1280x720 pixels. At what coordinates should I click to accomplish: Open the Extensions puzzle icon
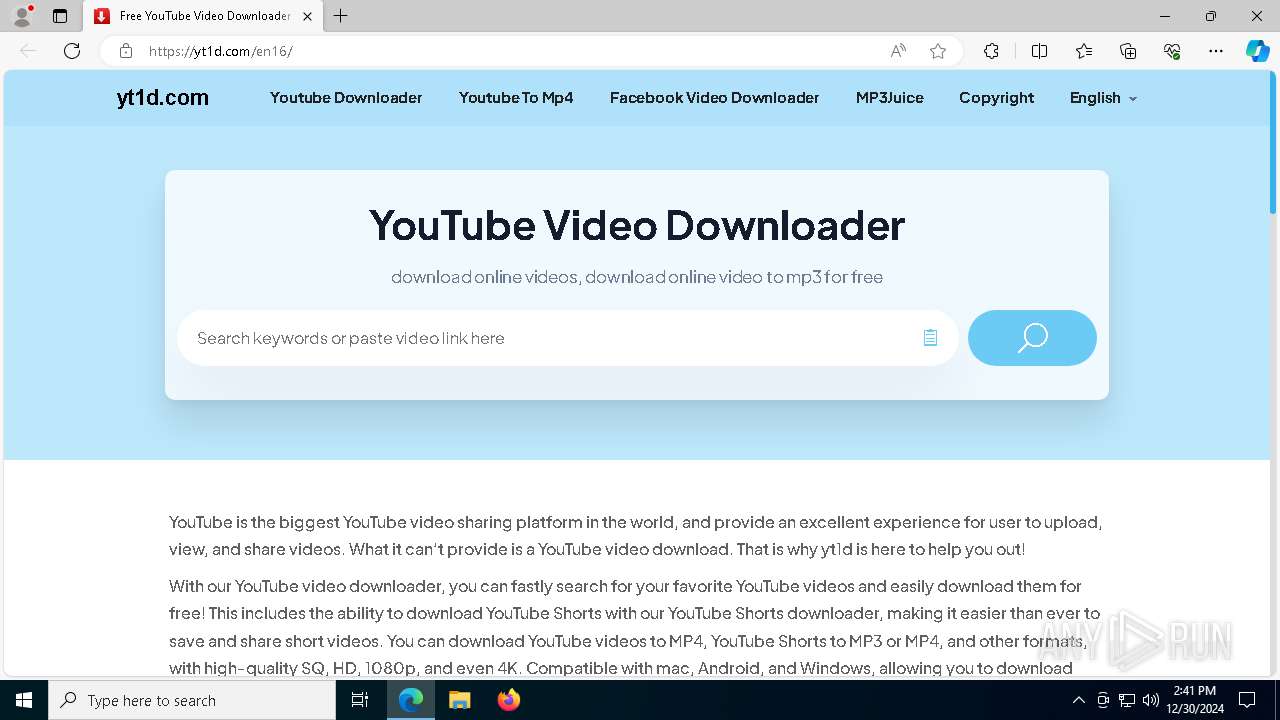pos(991,51)
